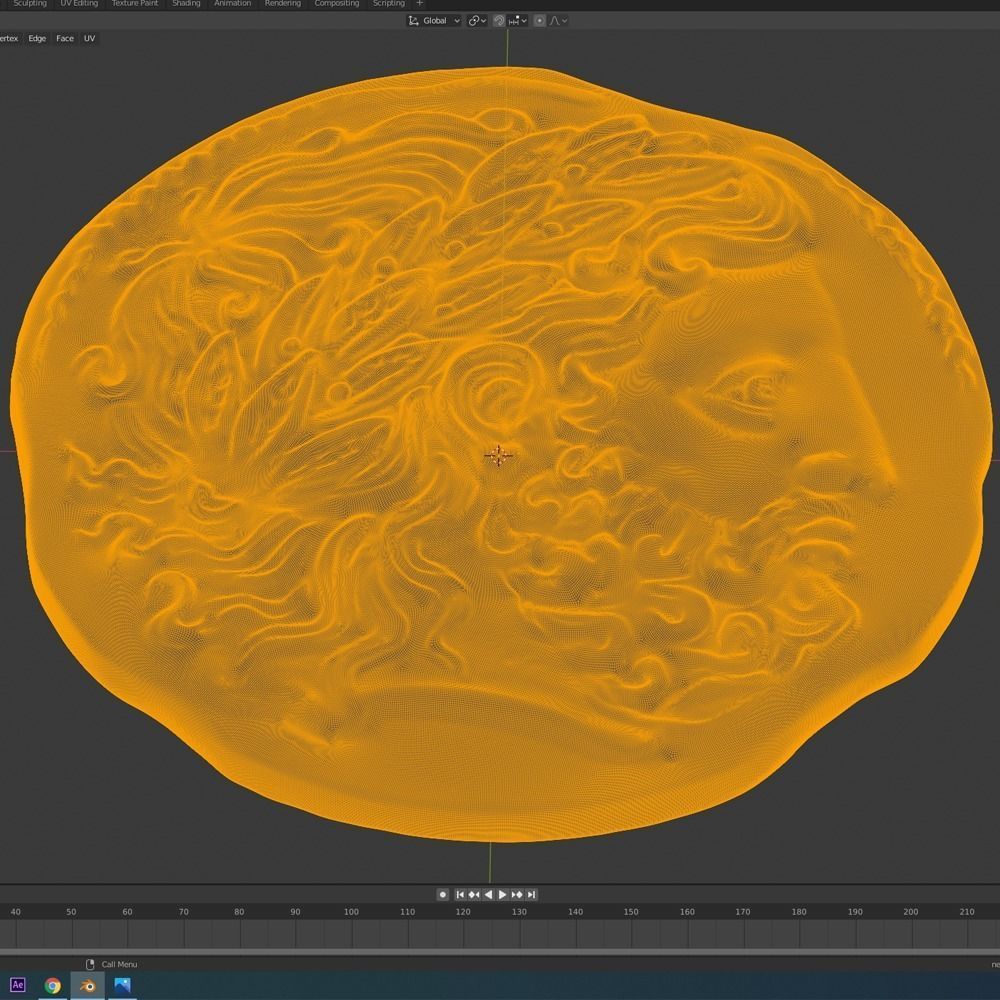Click the timeline horizontal scrollbar

click(500, 952)
